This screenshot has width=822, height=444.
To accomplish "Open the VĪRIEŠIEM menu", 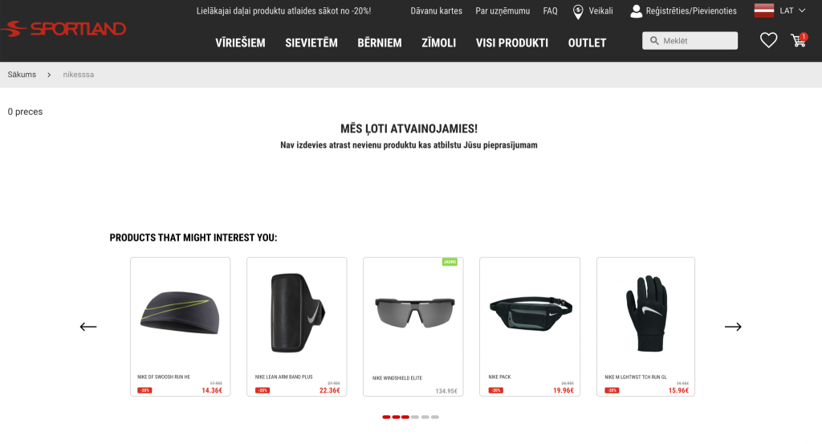I will 240,43.
